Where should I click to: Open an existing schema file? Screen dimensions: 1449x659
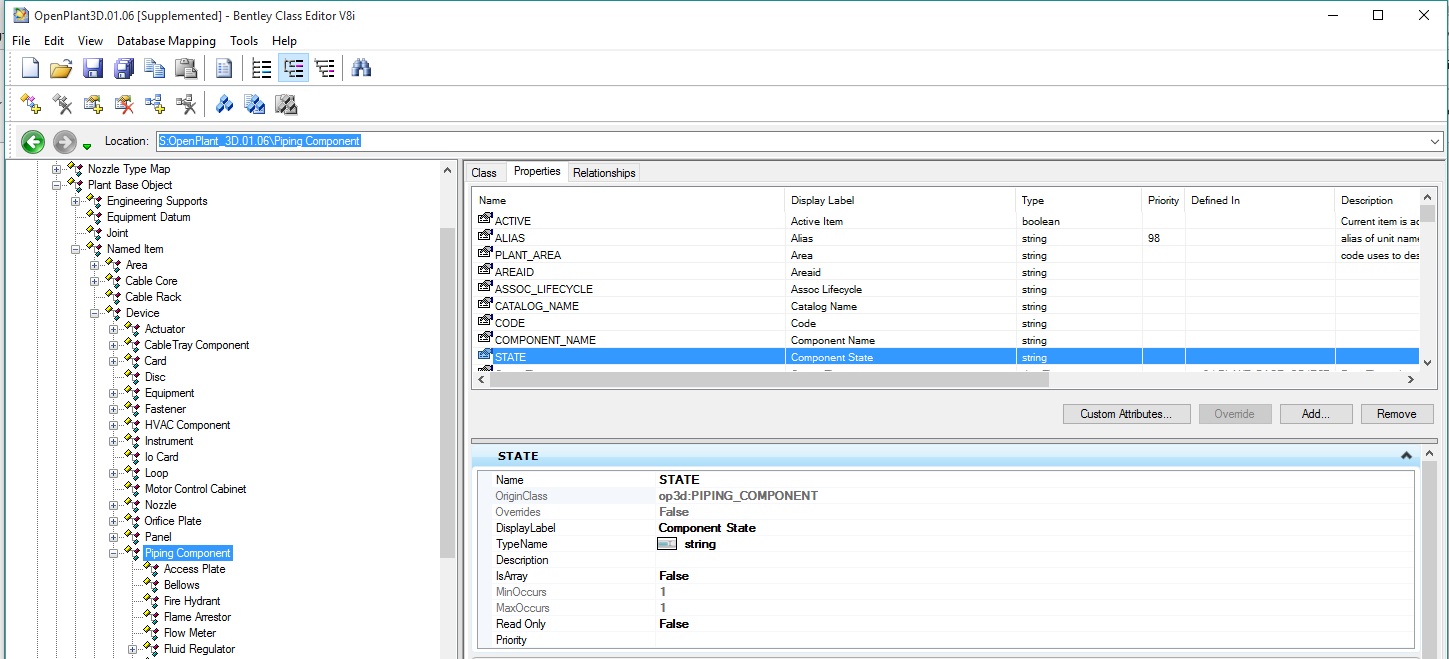61,68
